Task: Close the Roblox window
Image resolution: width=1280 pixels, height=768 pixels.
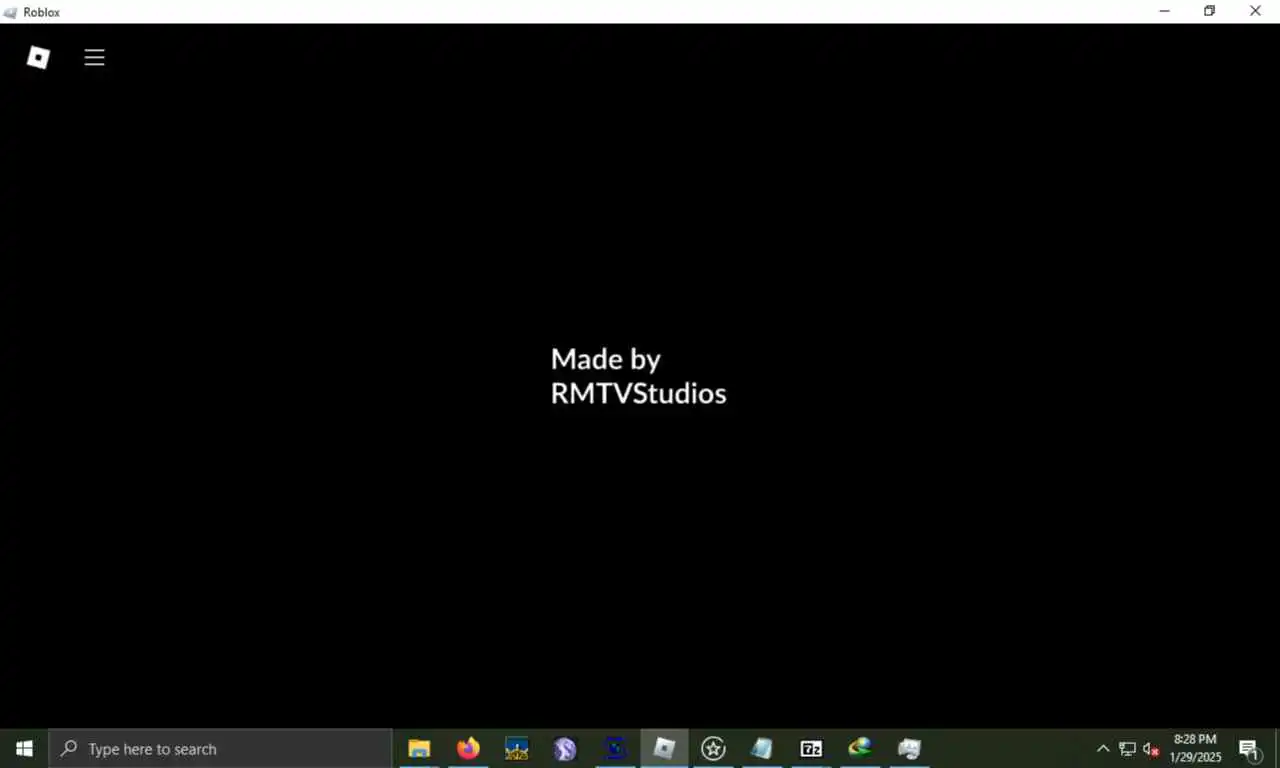Action: [1255, 11]
